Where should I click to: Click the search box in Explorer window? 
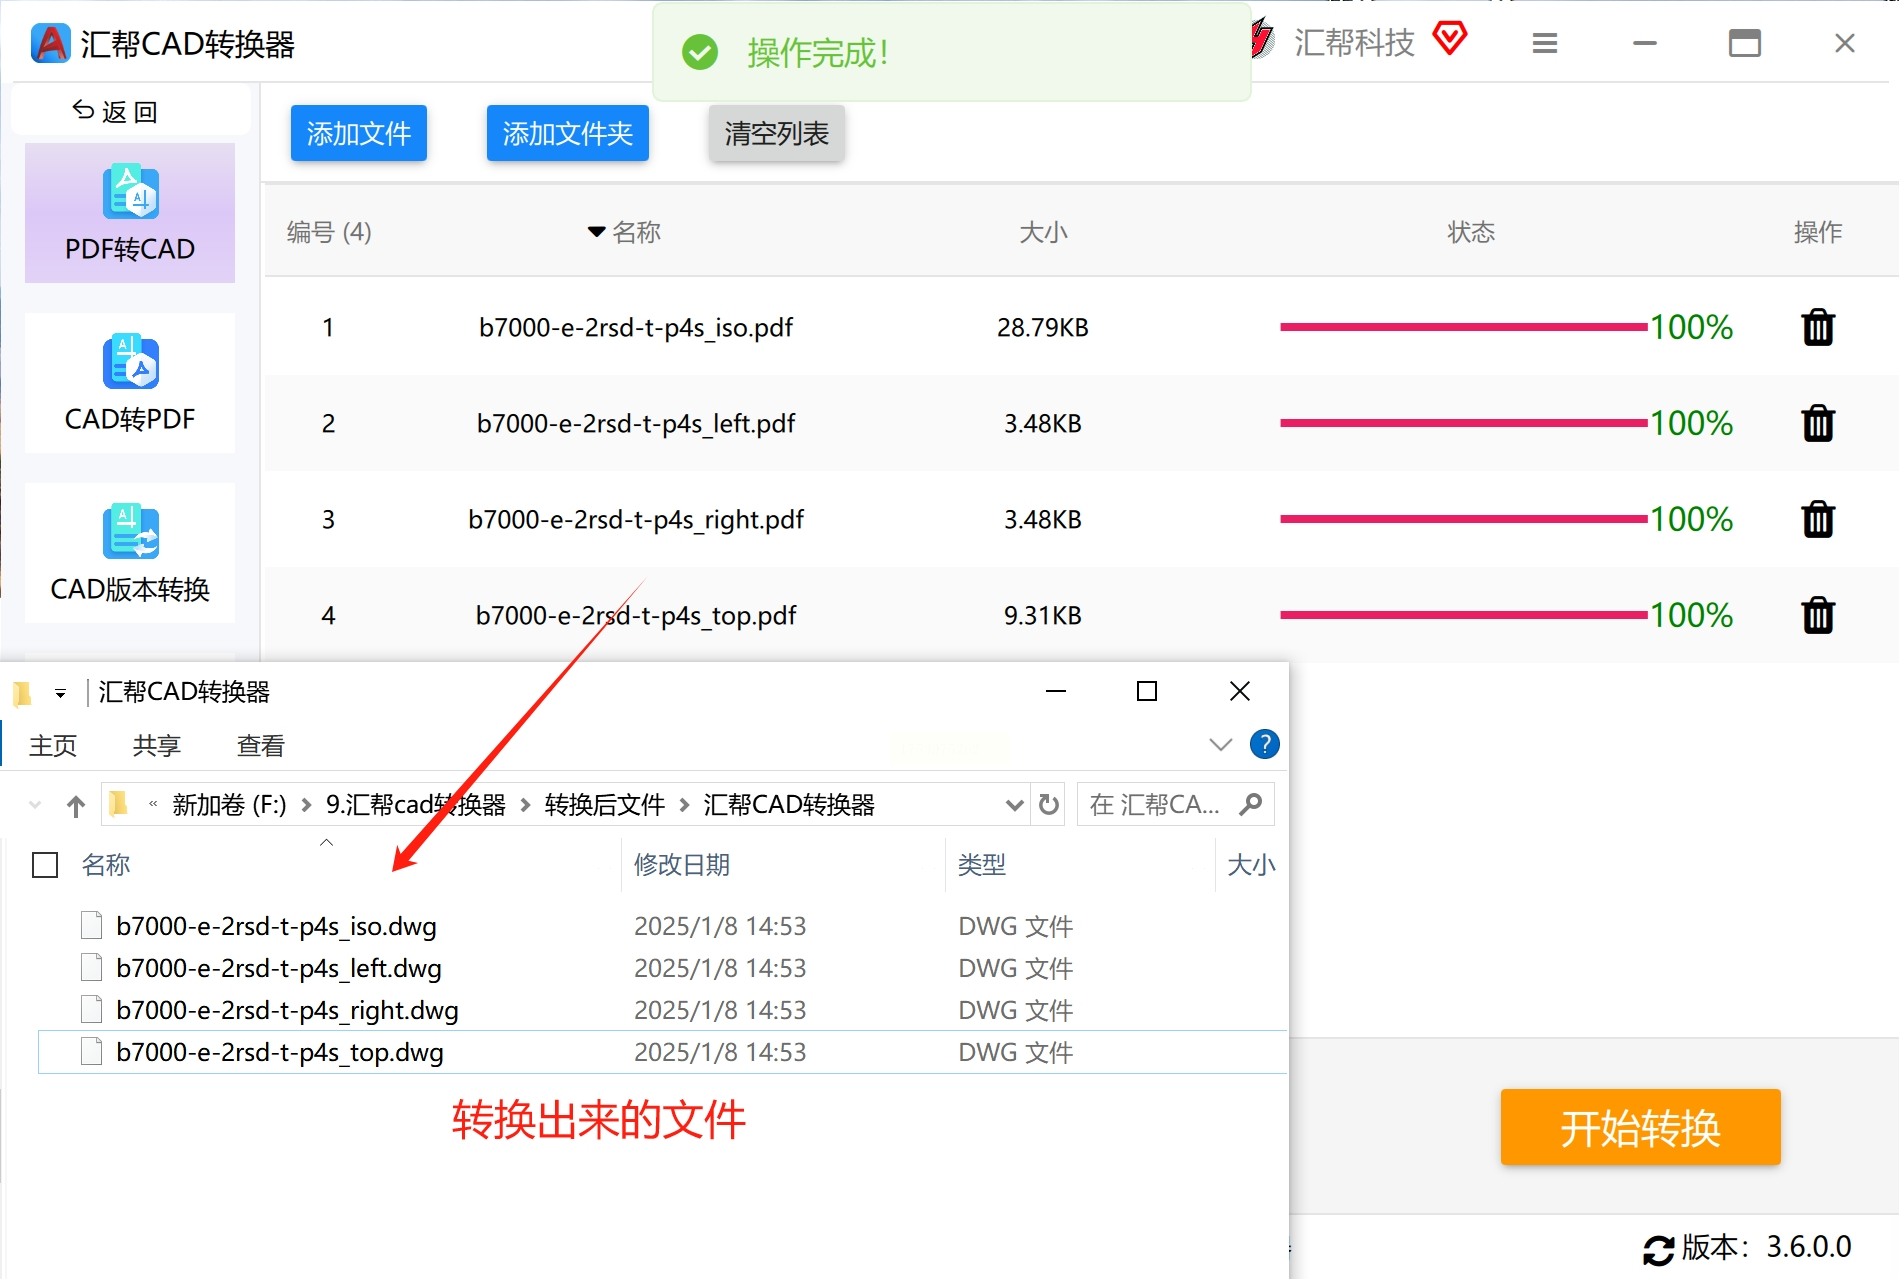tap(1175, 804)
